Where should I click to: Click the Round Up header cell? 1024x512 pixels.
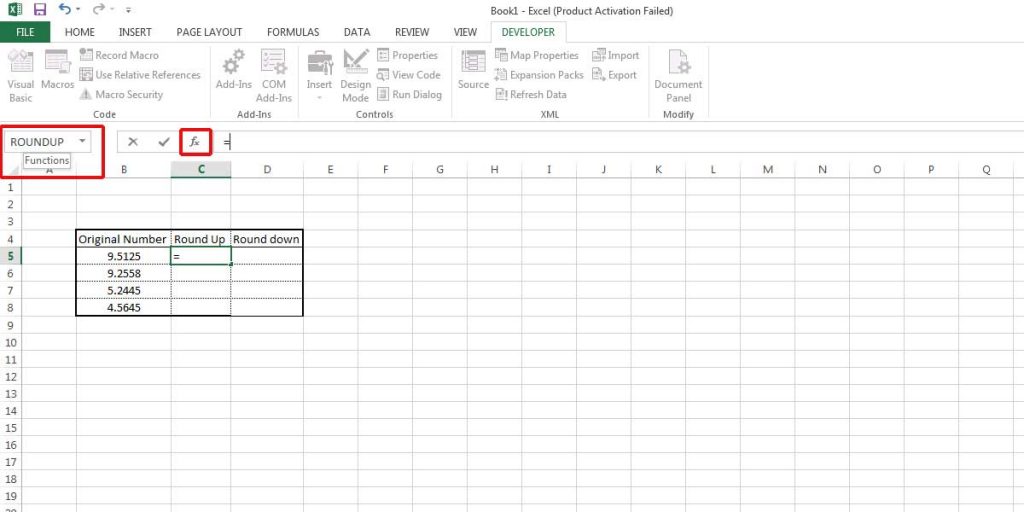(x=201, y=239)
